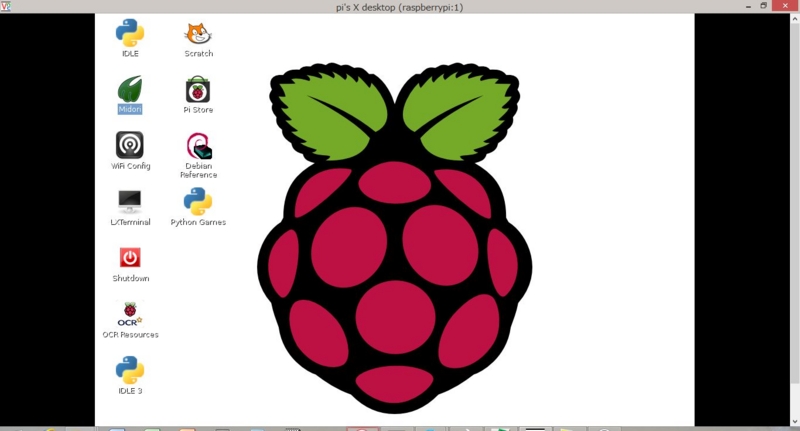Open the Pi Store shopping bag icon
800x431 pixels.
click(x=198, y=89)
